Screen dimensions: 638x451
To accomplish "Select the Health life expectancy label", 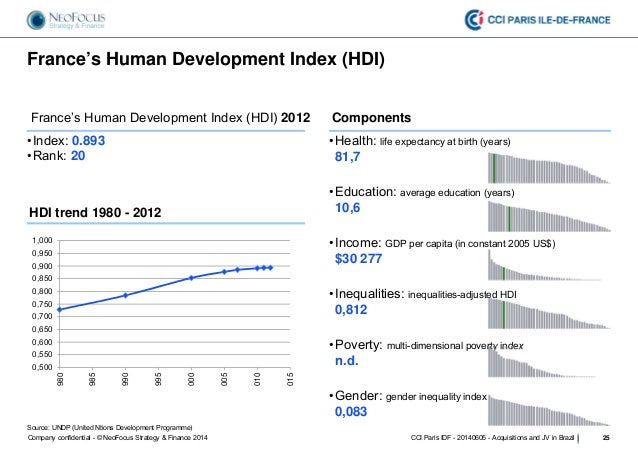I will point(422,141).
